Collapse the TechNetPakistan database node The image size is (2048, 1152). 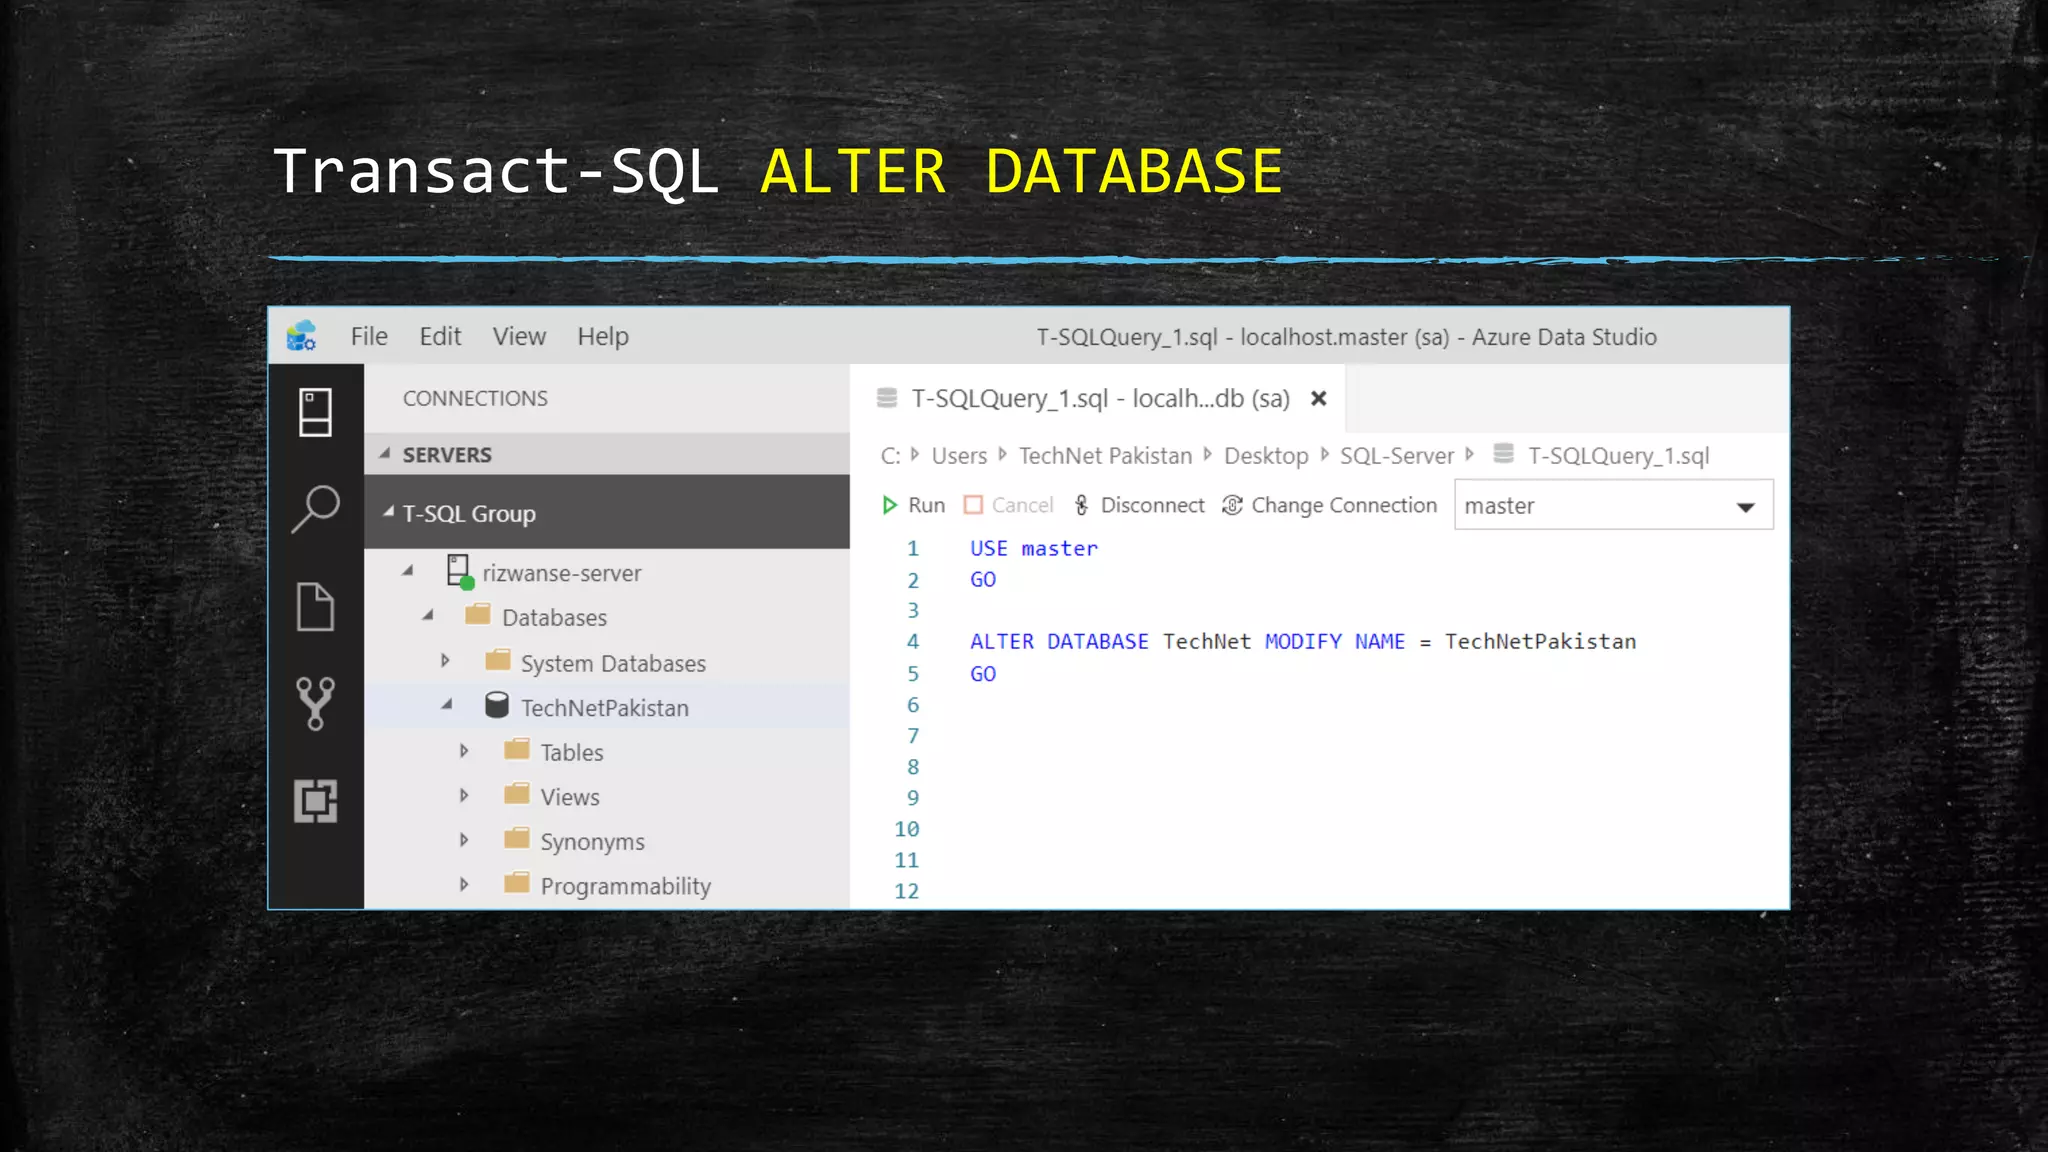[447, 705]
